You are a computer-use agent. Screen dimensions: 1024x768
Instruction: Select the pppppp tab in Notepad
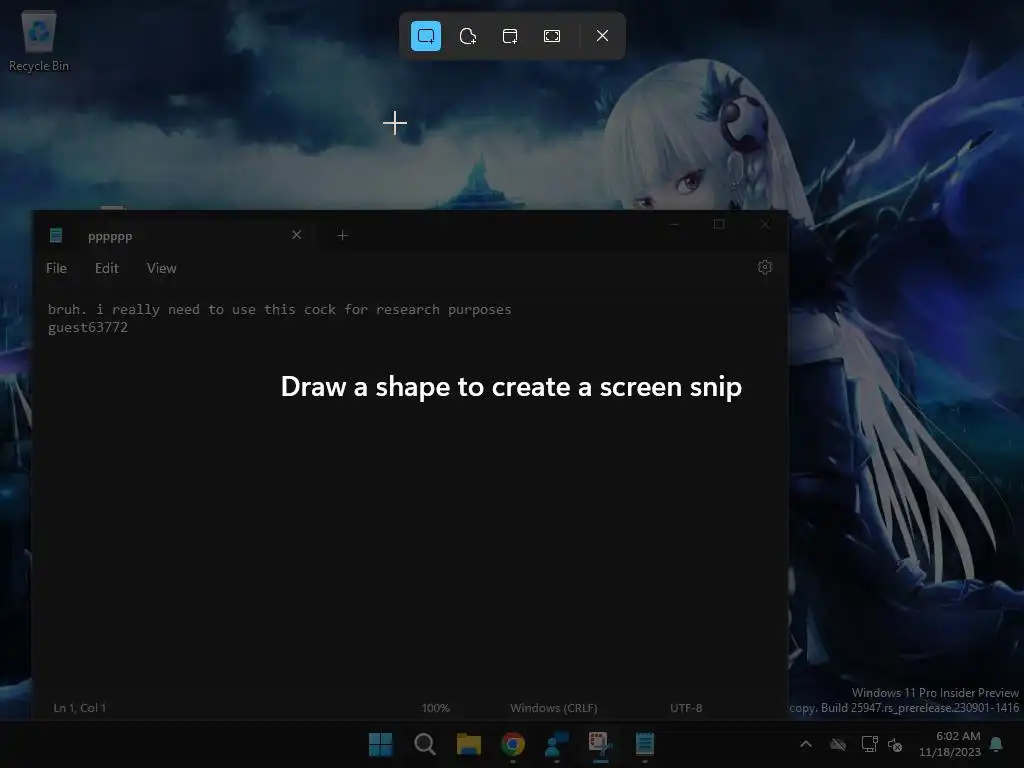pos(176,236)
